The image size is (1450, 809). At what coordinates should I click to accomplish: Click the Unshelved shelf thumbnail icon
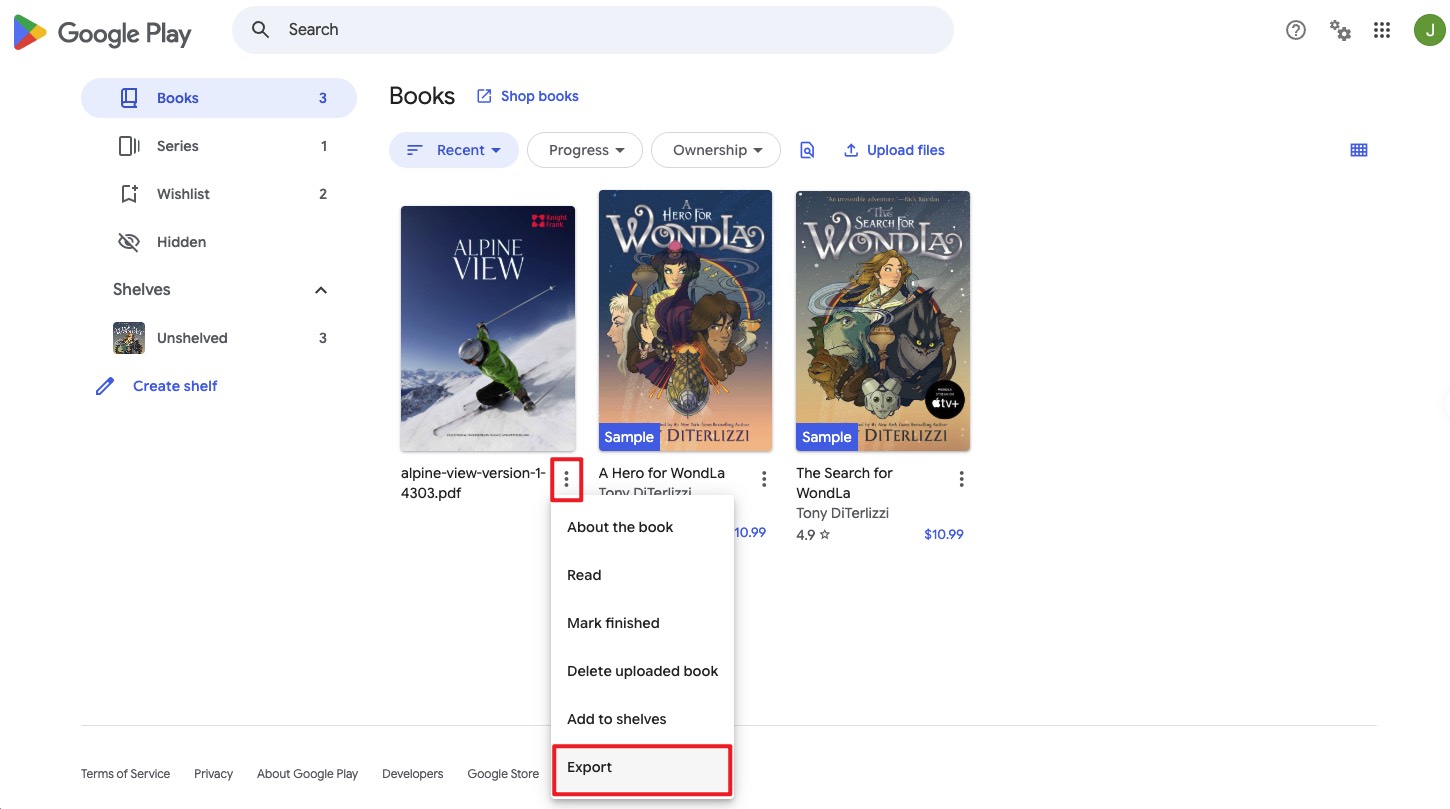click(129, 338)
